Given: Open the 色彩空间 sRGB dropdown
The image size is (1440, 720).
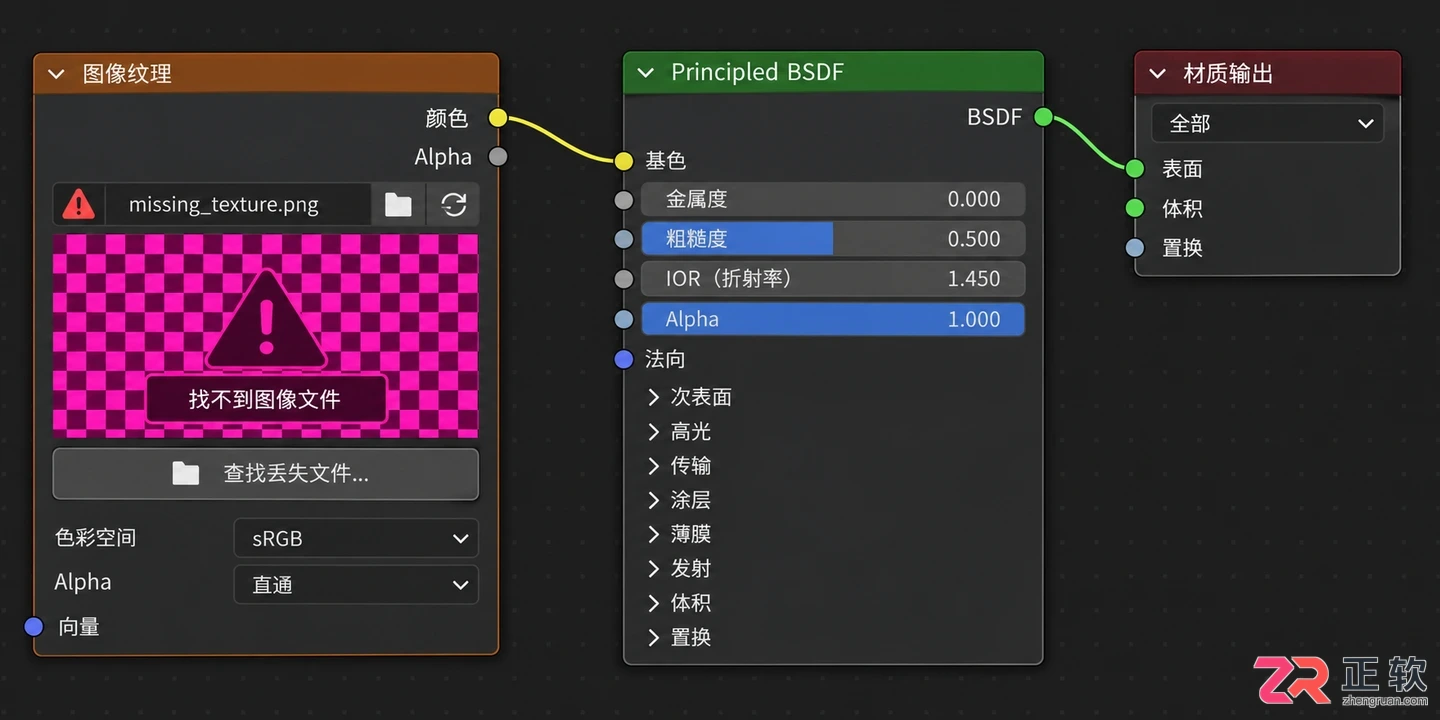Looking at the screenshot, I should point(356,538).
